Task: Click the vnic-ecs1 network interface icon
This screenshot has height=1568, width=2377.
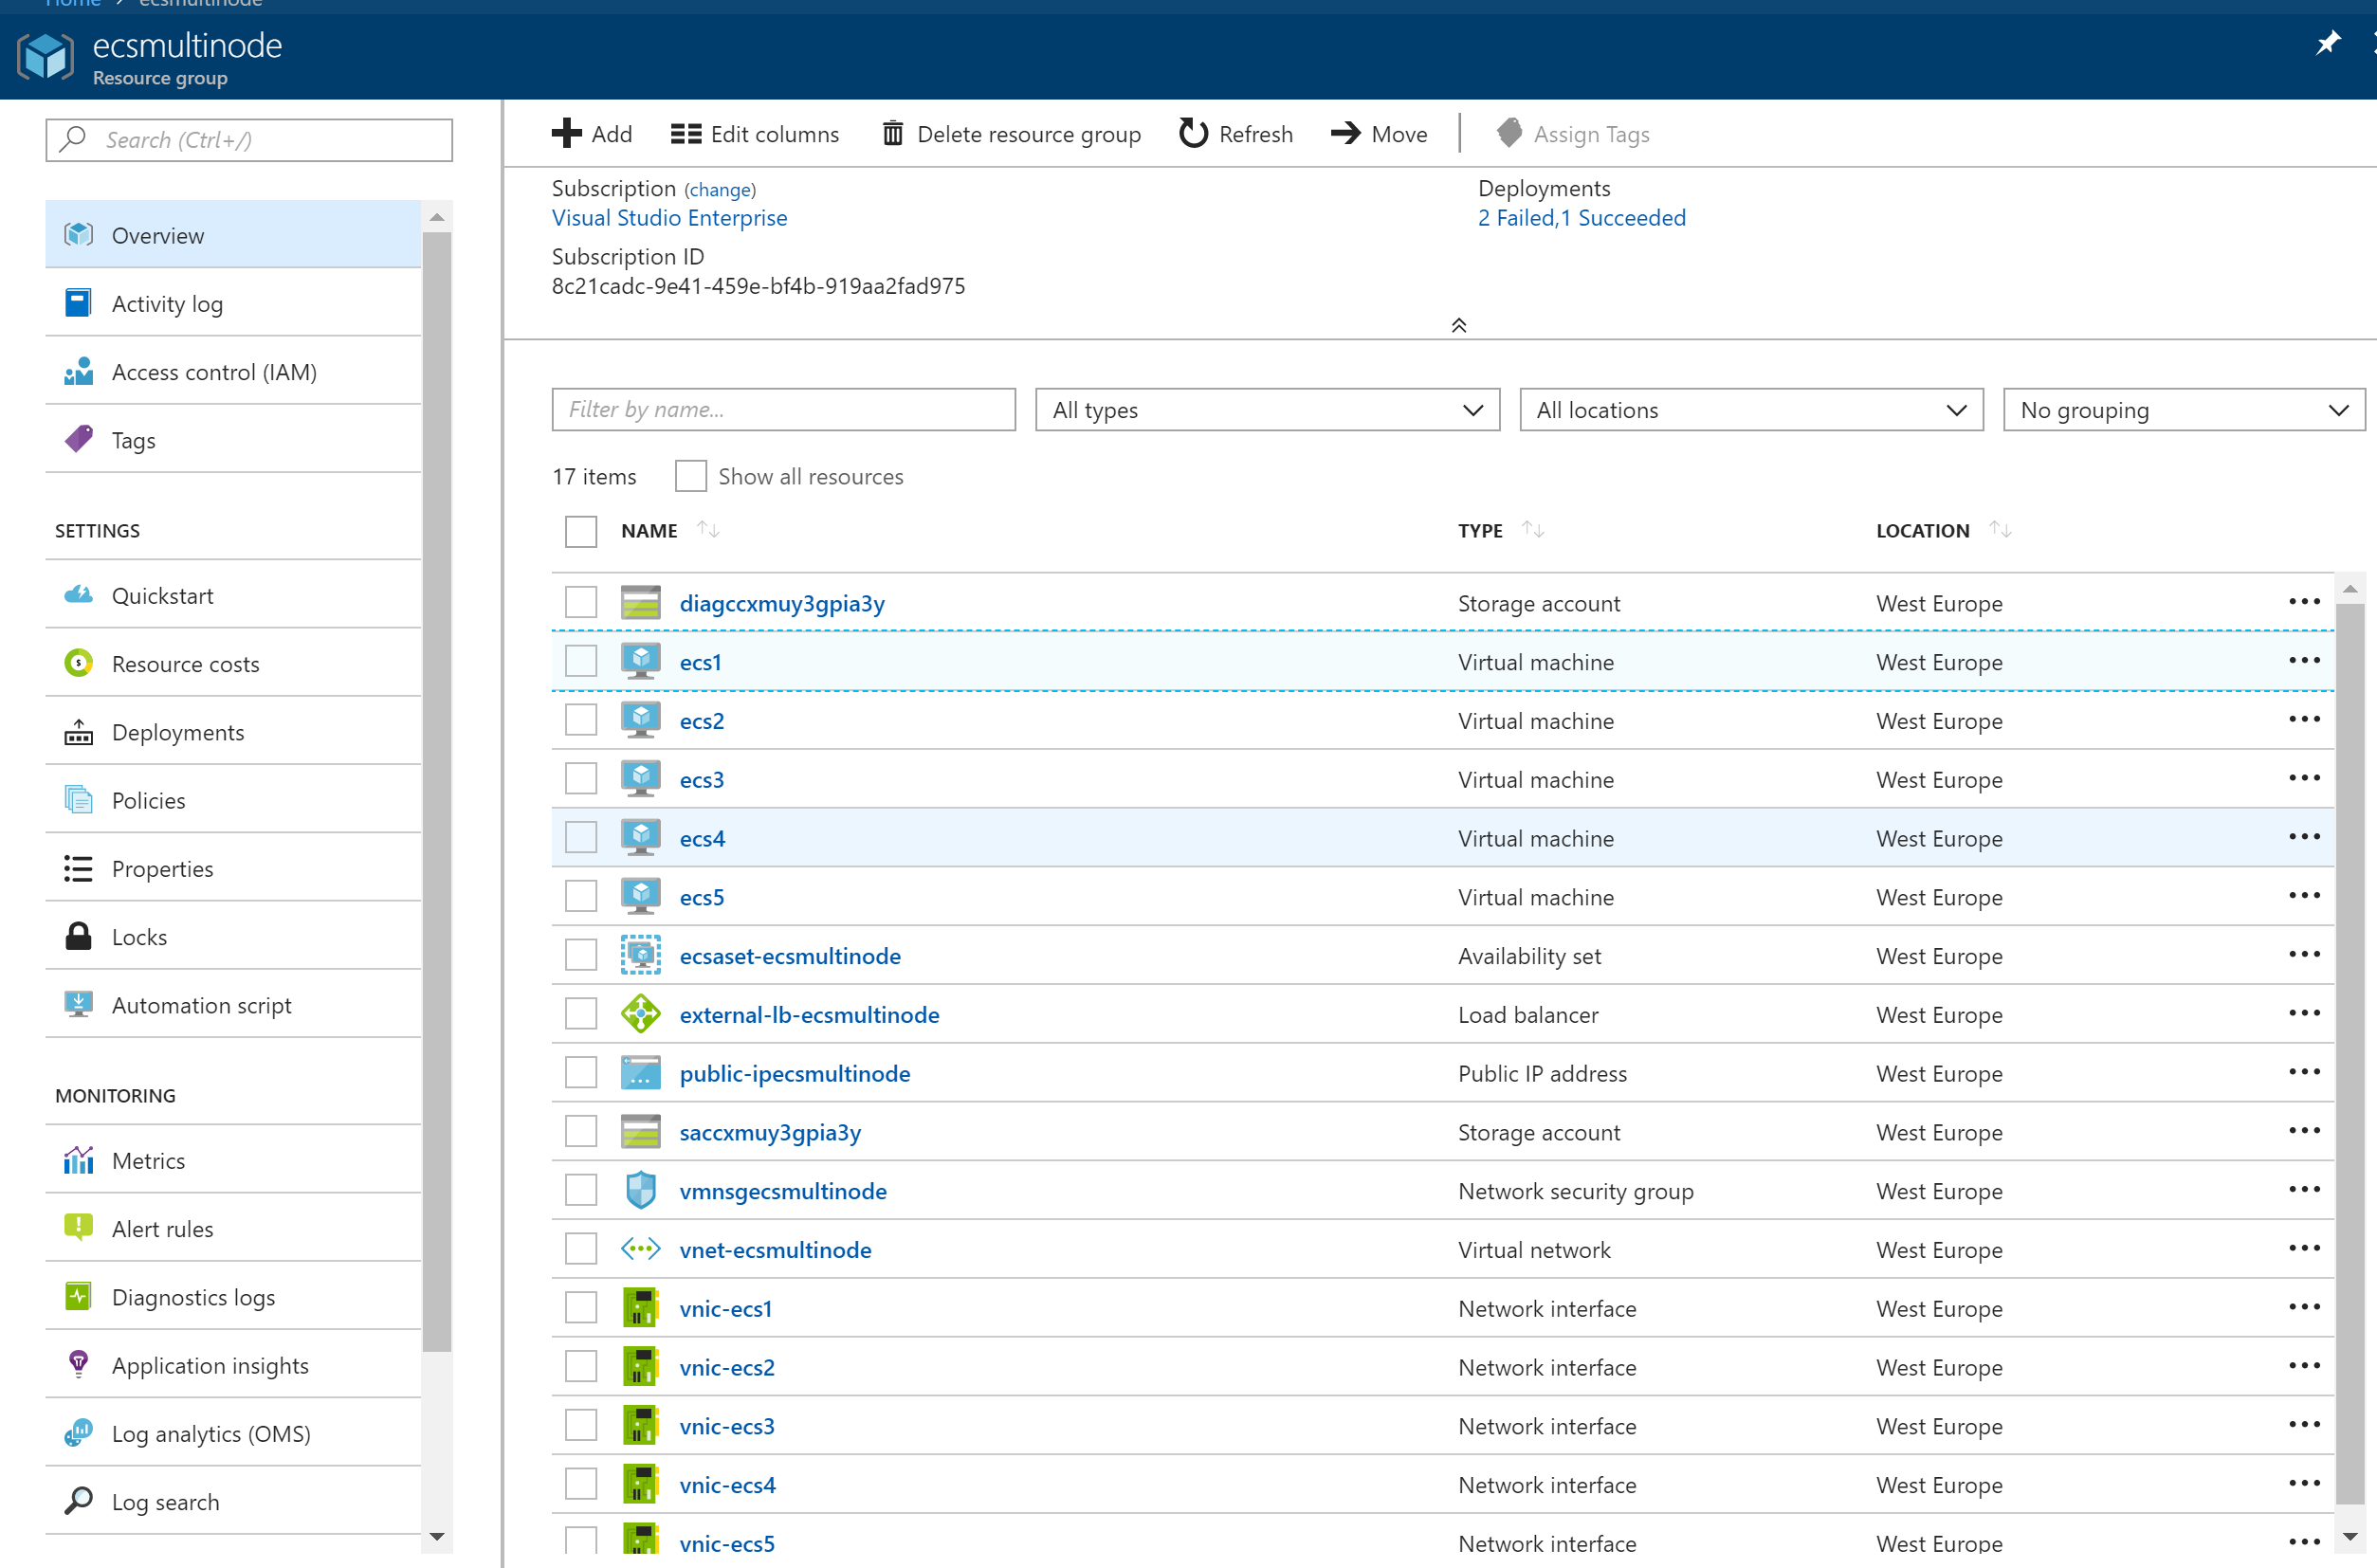Action: [x=640, y=1308]
